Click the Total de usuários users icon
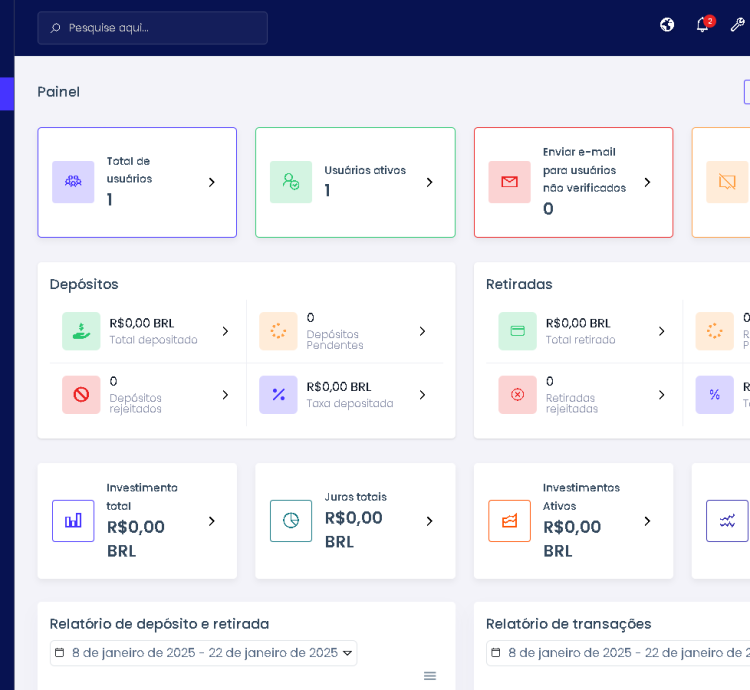 [x=73, y=182]
